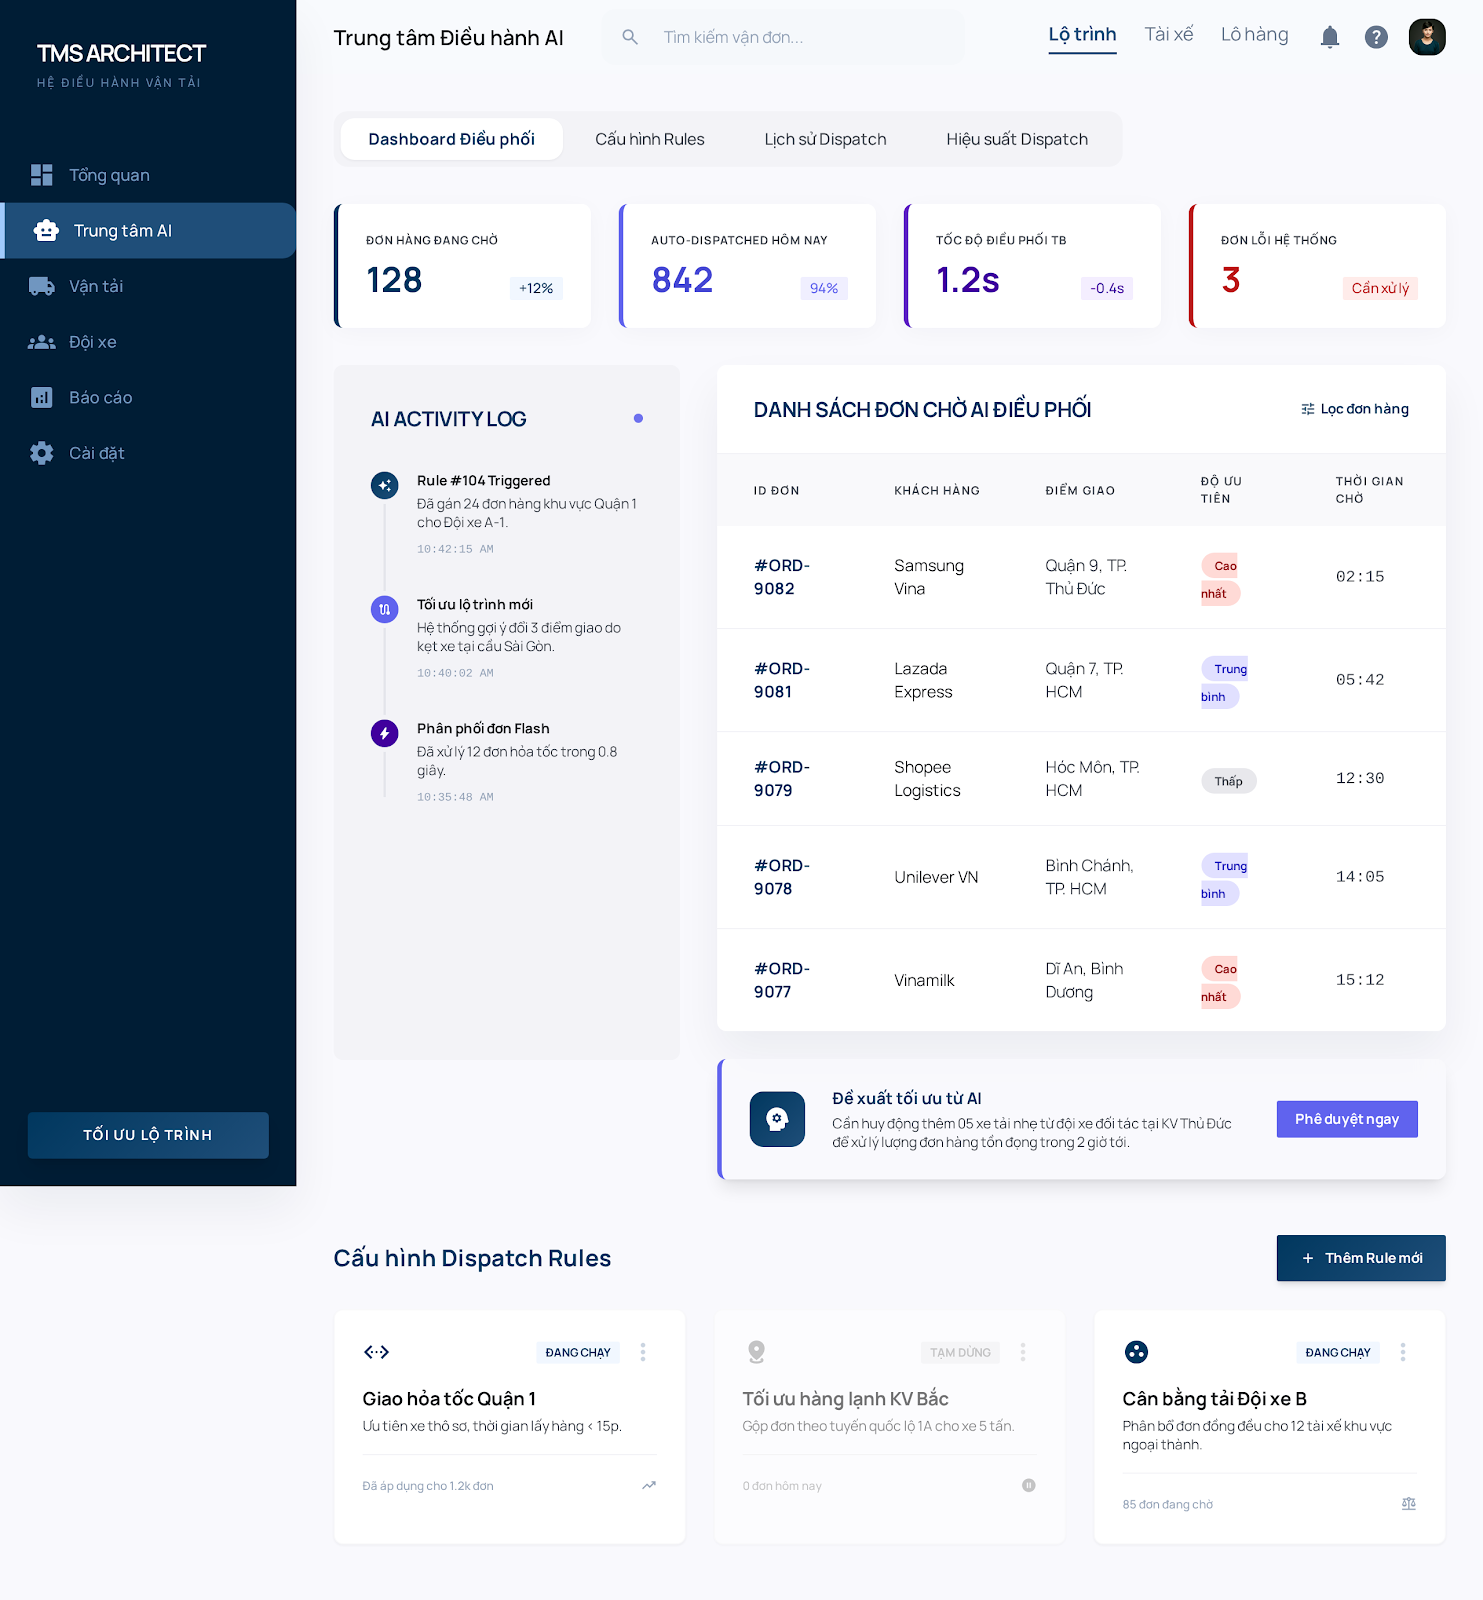
Task: Open order #ORD-9081
Action: coord(782,680)
